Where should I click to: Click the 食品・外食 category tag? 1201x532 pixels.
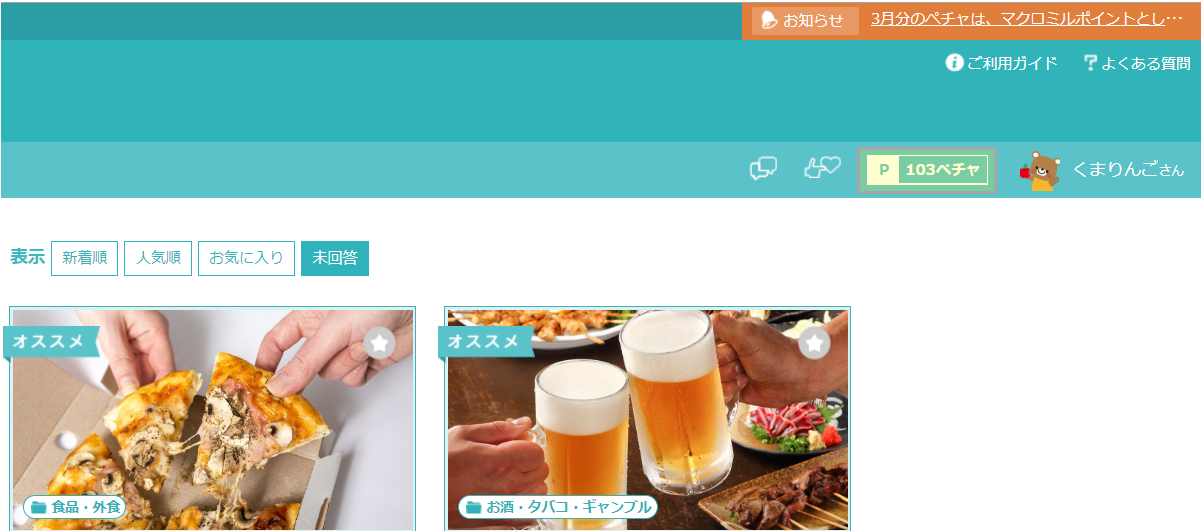click(x=75, y=507)
